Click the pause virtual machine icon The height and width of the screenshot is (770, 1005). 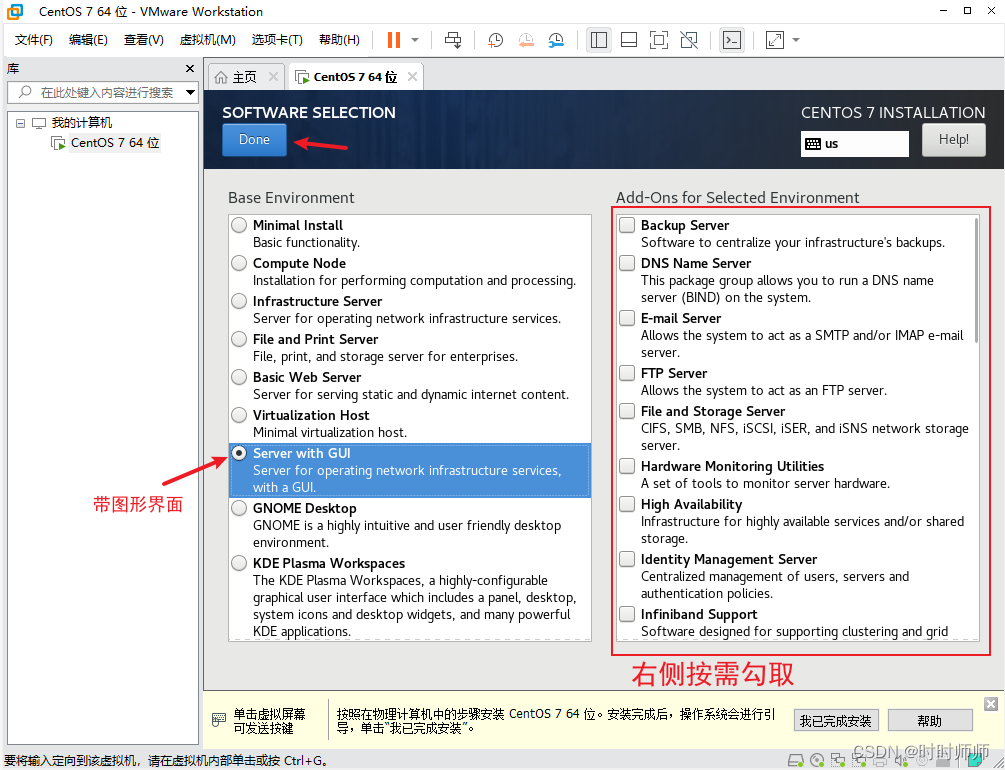point(394,40)
